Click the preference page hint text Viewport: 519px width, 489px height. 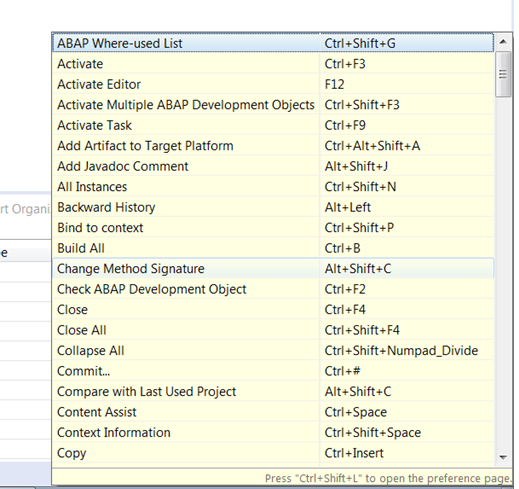pos(388,478)
